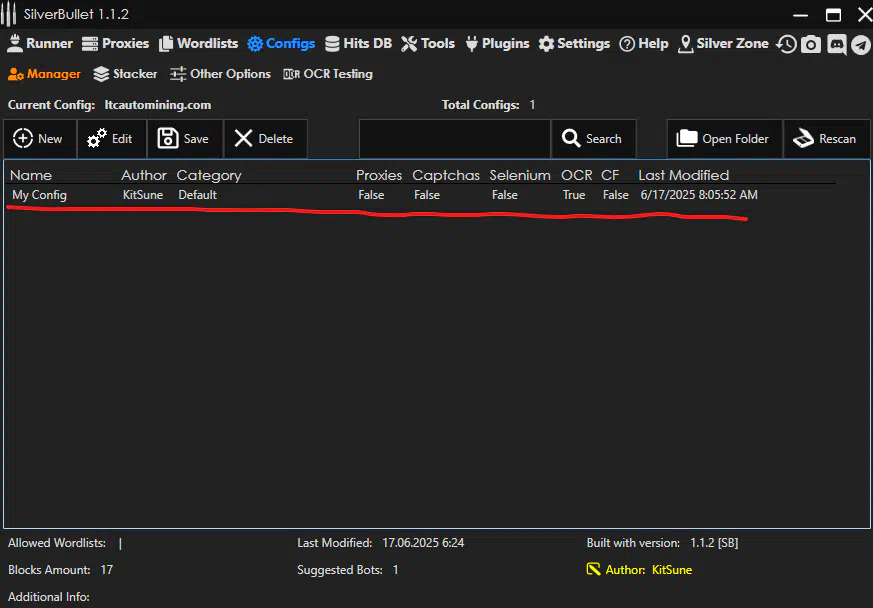The width and height of the screenshot is (873, 608).
Task: Select the Configs tab
Action: tap(281, 43)
